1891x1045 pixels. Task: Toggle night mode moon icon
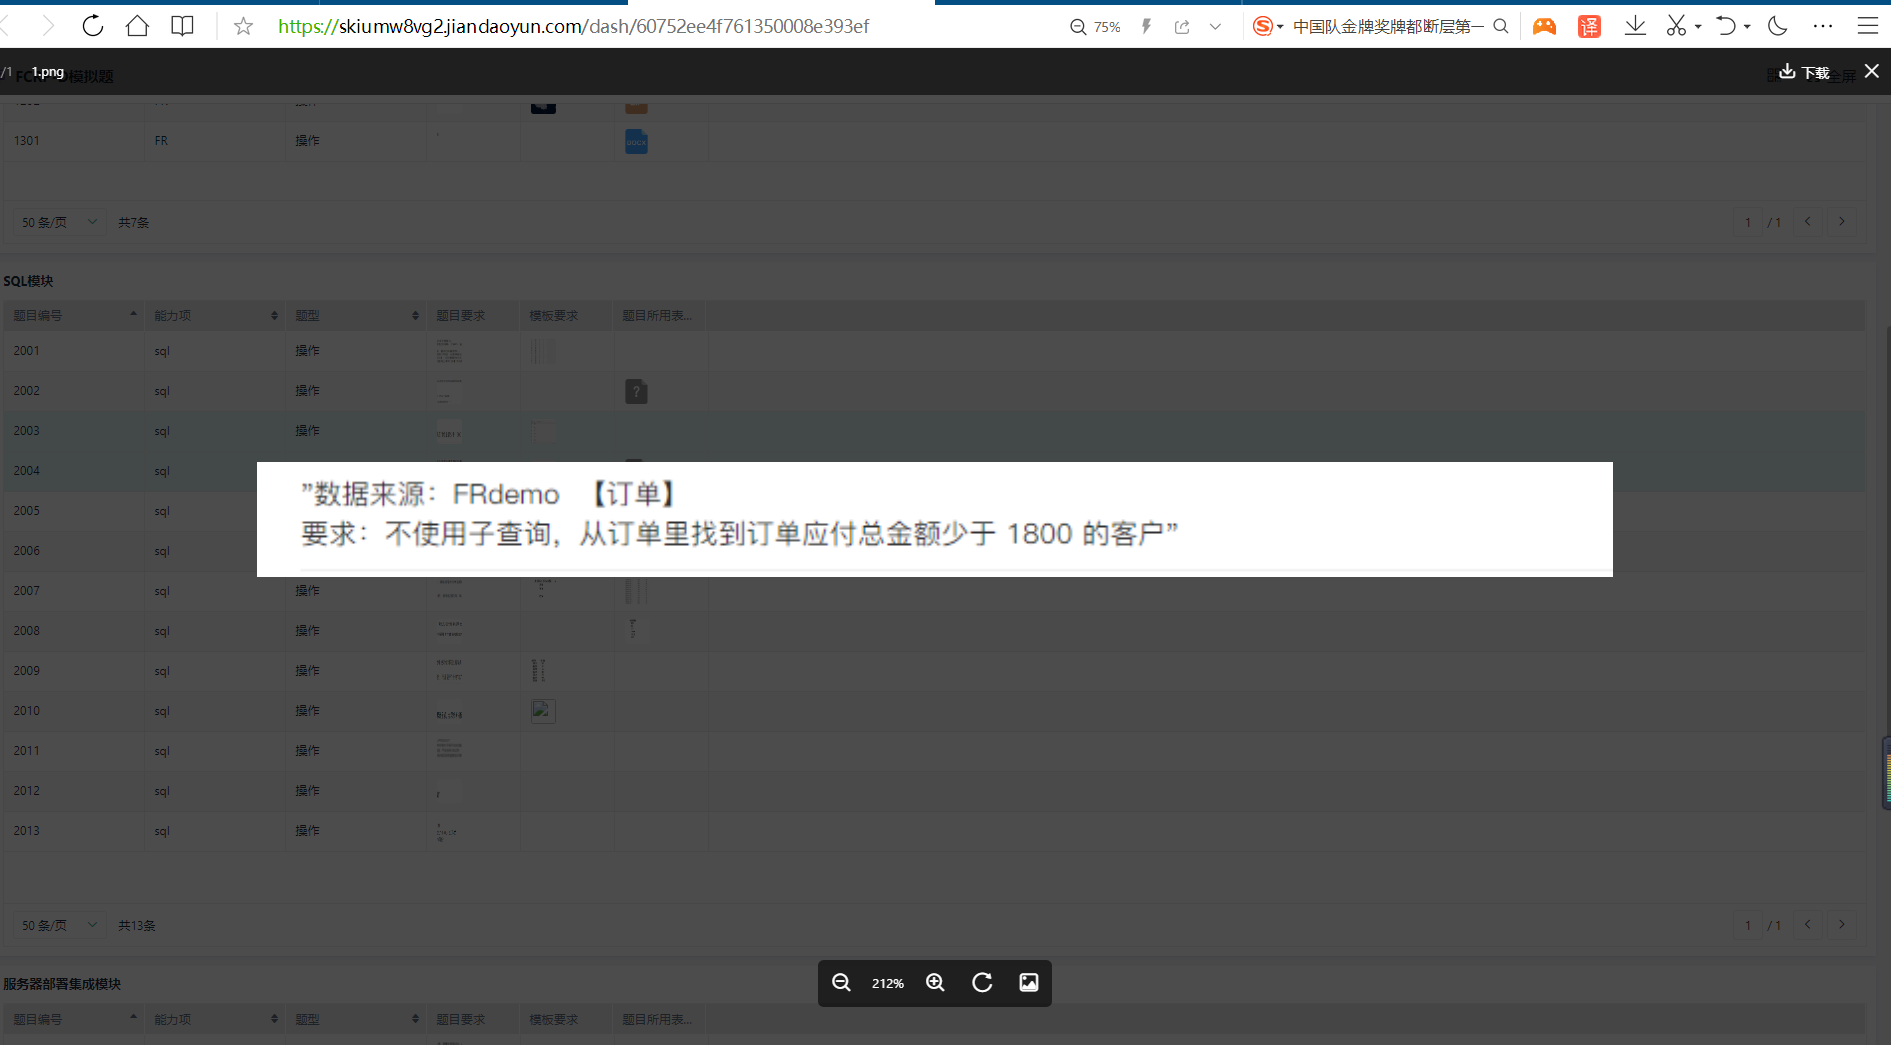tap(1778, 26)
